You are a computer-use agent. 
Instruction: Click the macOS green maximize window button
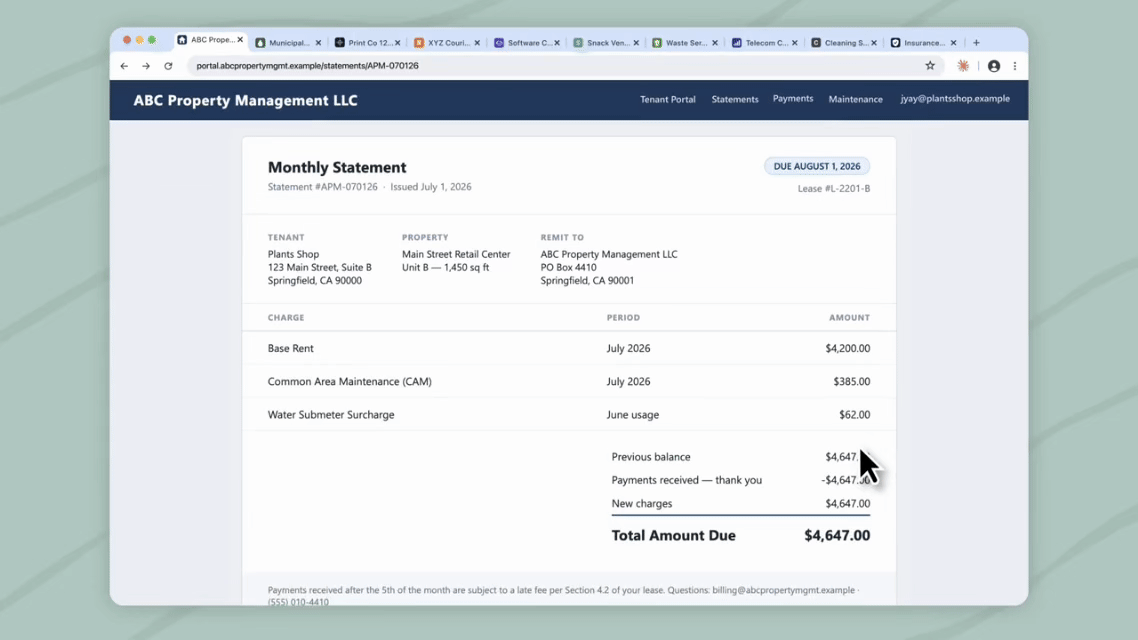[152, 40]
